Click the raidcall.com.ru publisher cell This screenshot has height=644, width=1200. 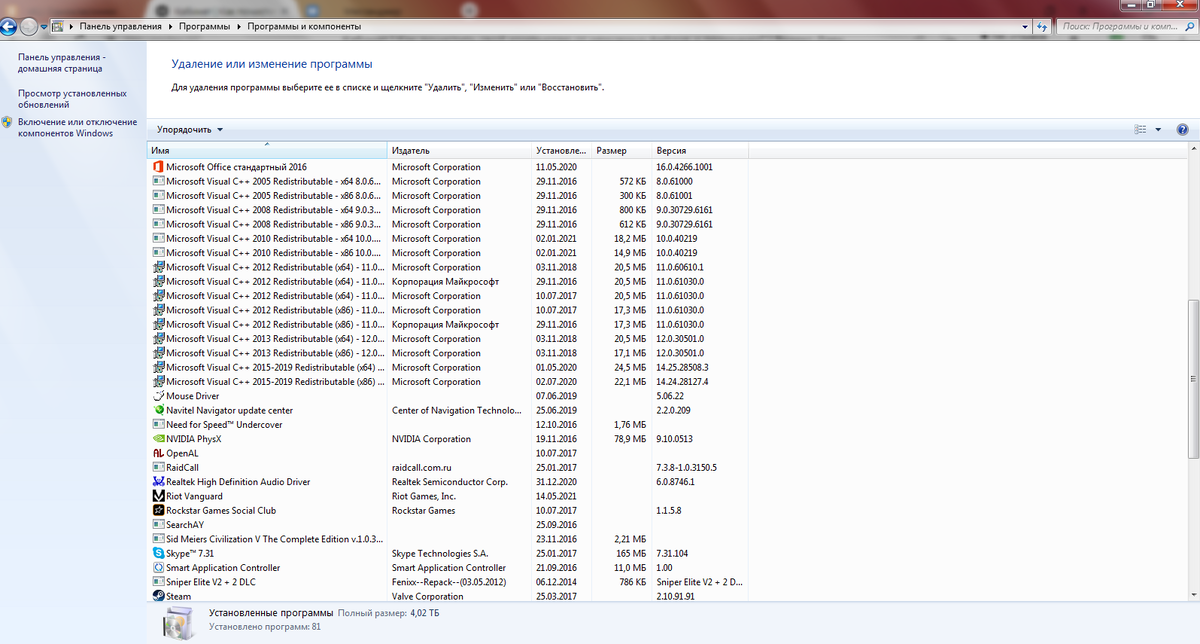pos(424,467)
